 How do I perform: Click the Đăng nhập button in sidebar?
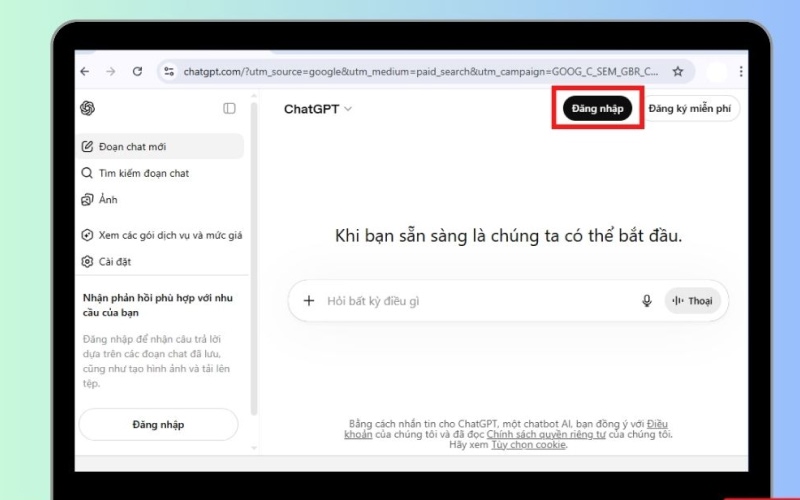point(159,424)
